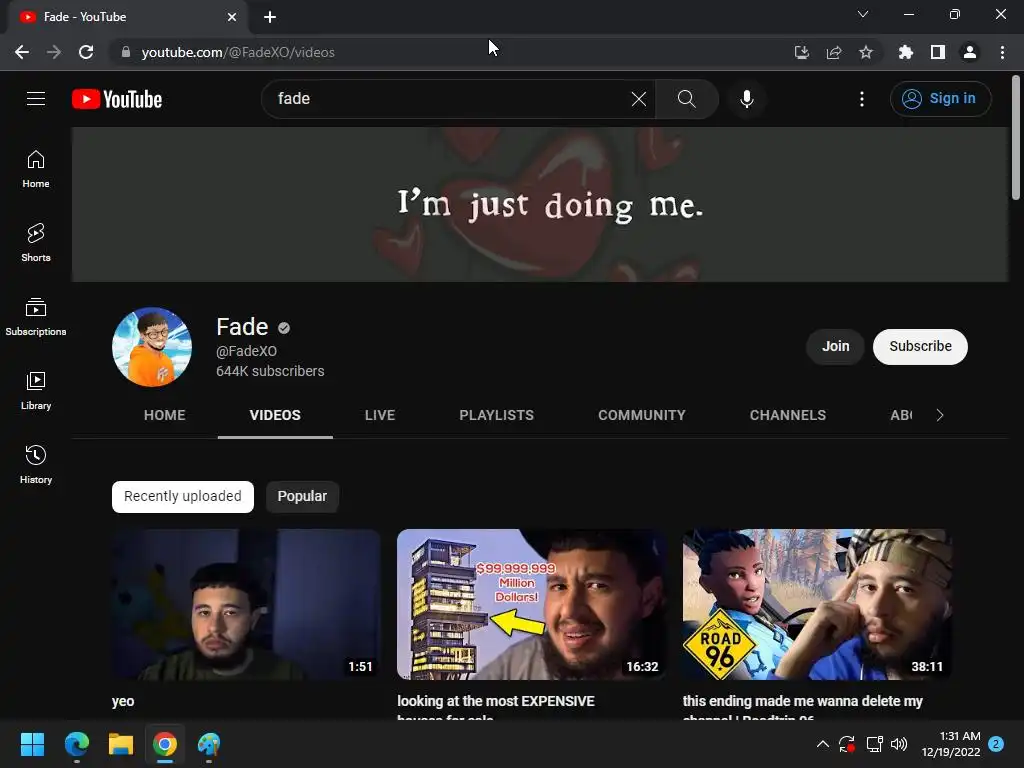1024x768 pixels.
Task: Open Subscriptions in the sidebar
Action: 36,317
